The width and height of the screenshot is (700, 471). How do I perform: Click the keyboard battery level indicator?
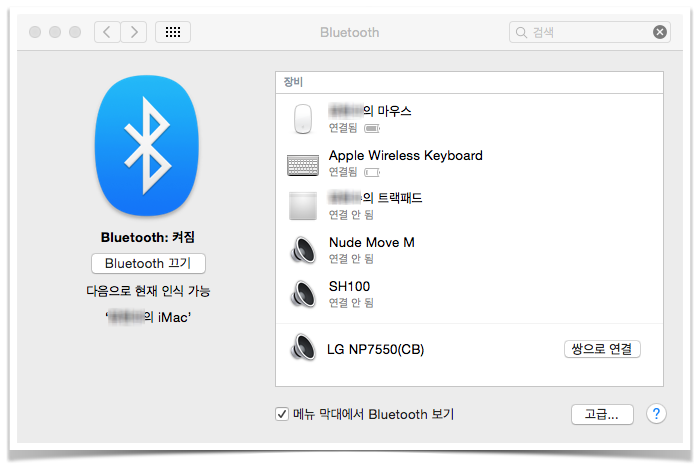click(x=372, y=172)
